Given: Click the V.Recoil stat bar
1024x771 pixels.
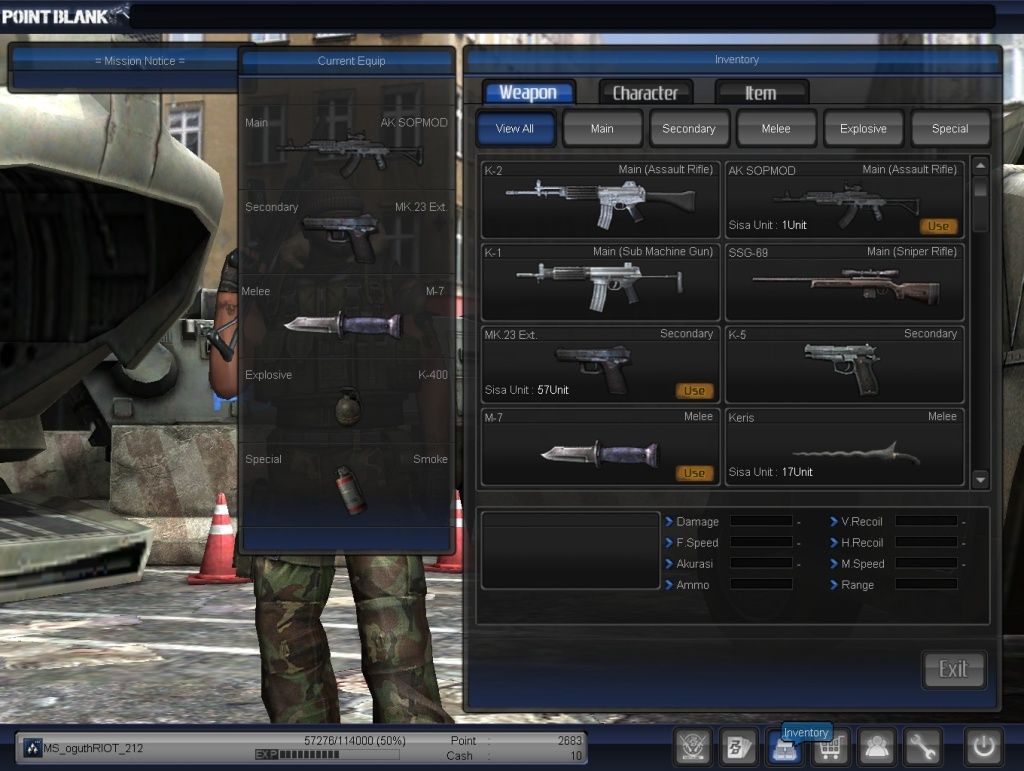Looking at the screenshot, I should [926, 521].
